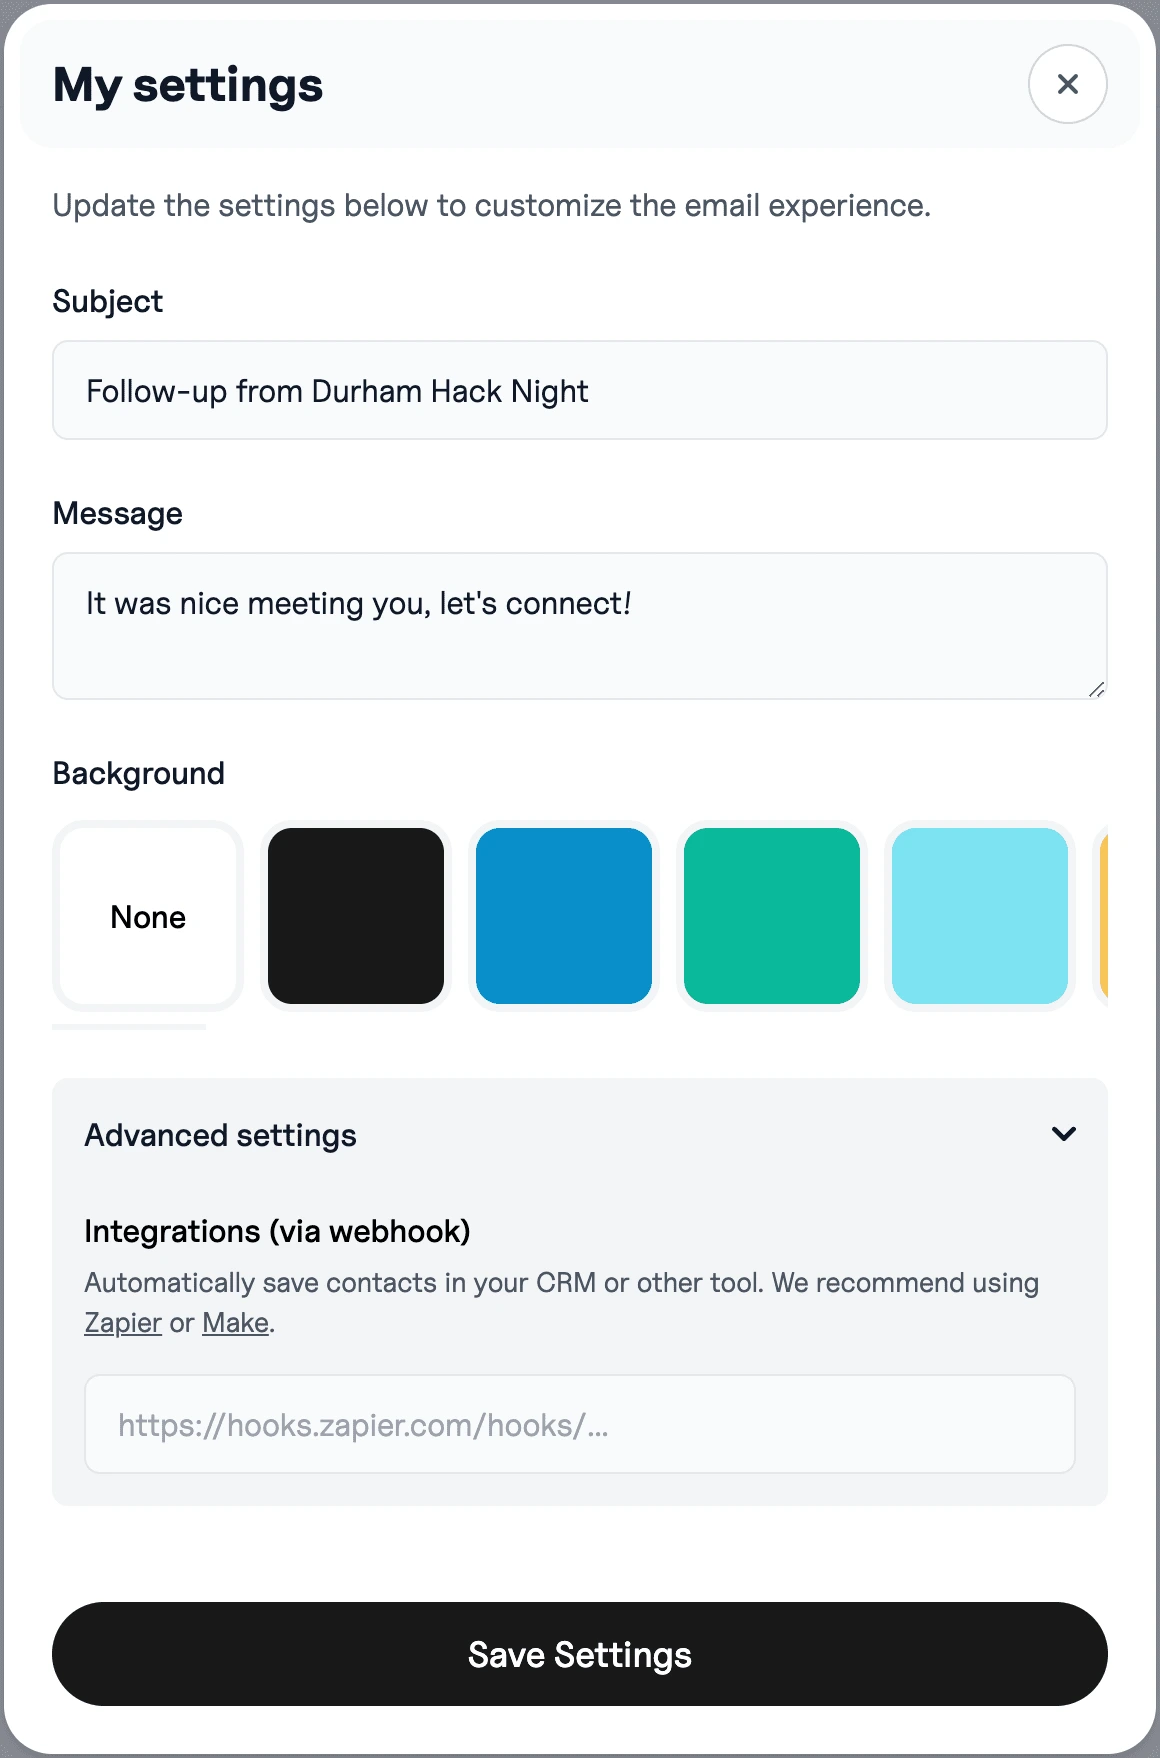Image resolution: width=1160 pixels, height=1758 pixels.
Task: Click the Message field label
Action: coord(118,513)
